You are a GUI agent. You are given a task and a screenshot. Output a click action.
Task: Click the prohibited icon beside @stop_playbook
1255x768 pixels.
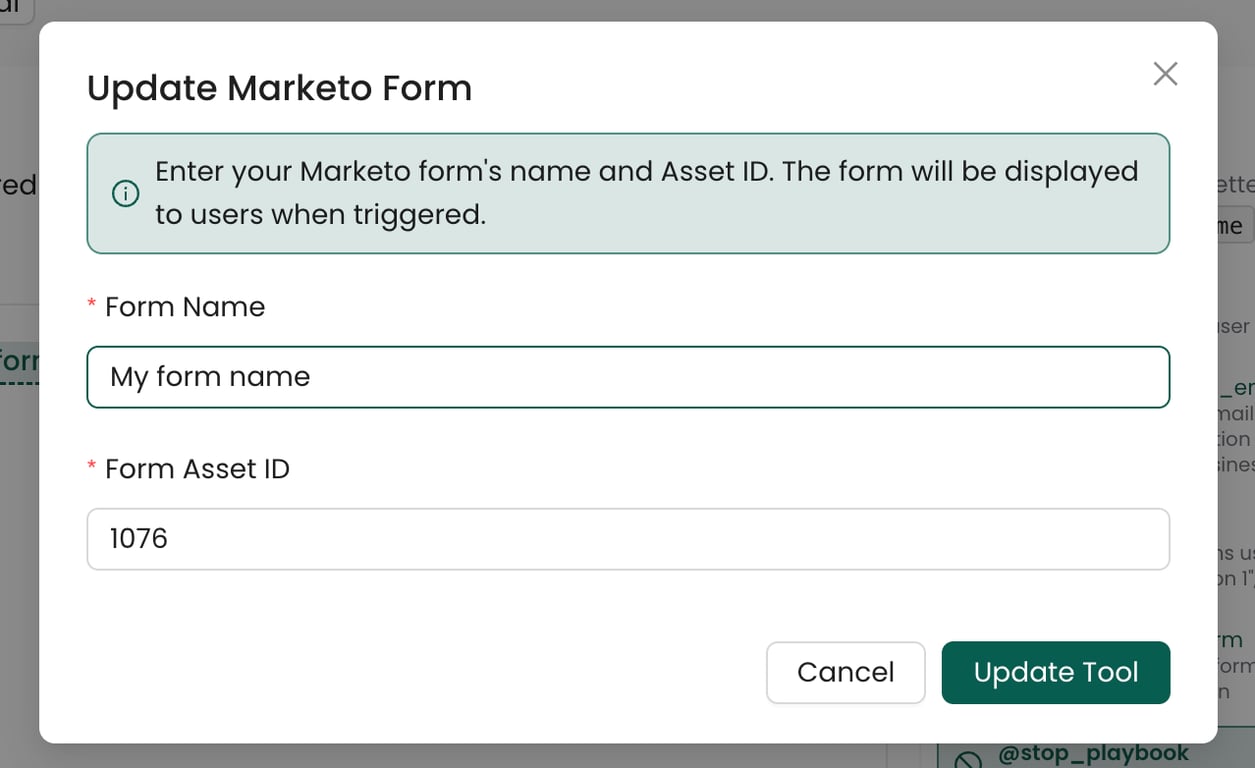[x=968, y=761]
